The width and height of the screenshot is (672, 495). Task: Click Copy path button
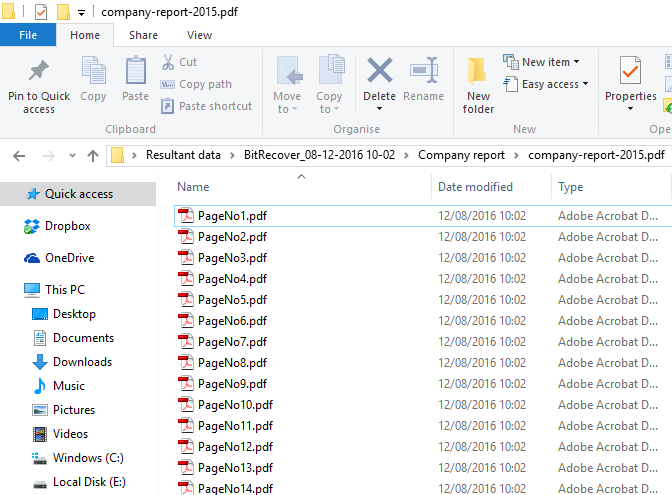coord(204,84)
